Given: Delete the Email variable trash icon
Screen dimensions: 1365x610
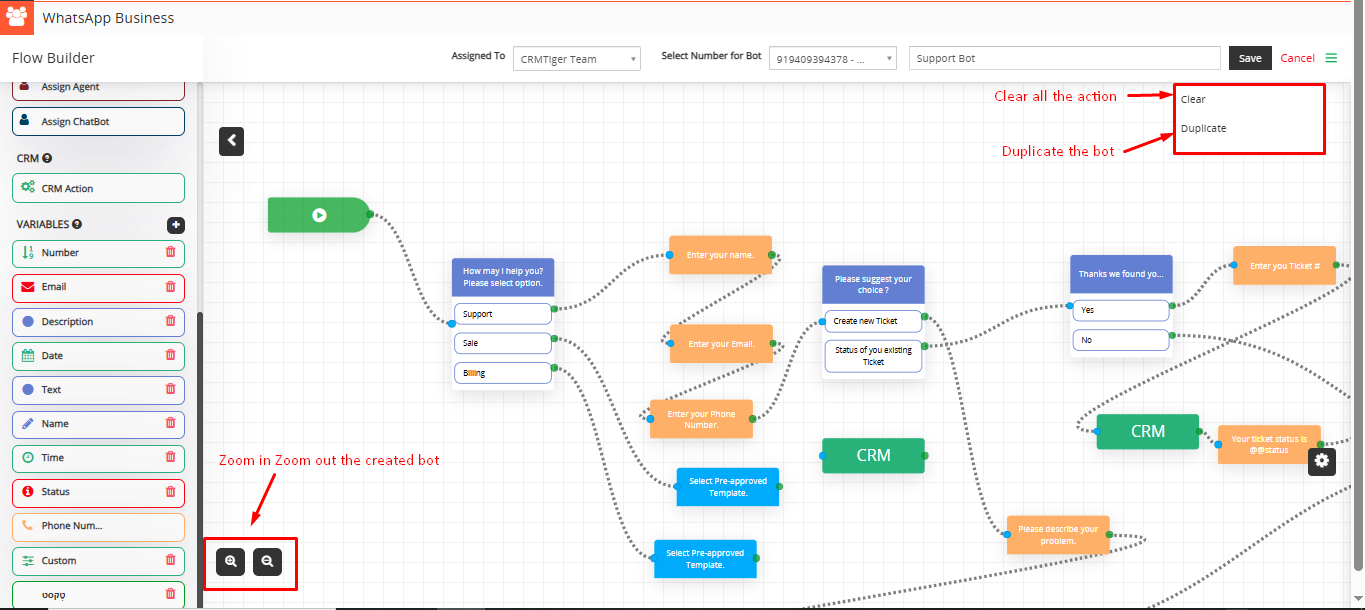Looking at the screenshot, I should (170, 287).
